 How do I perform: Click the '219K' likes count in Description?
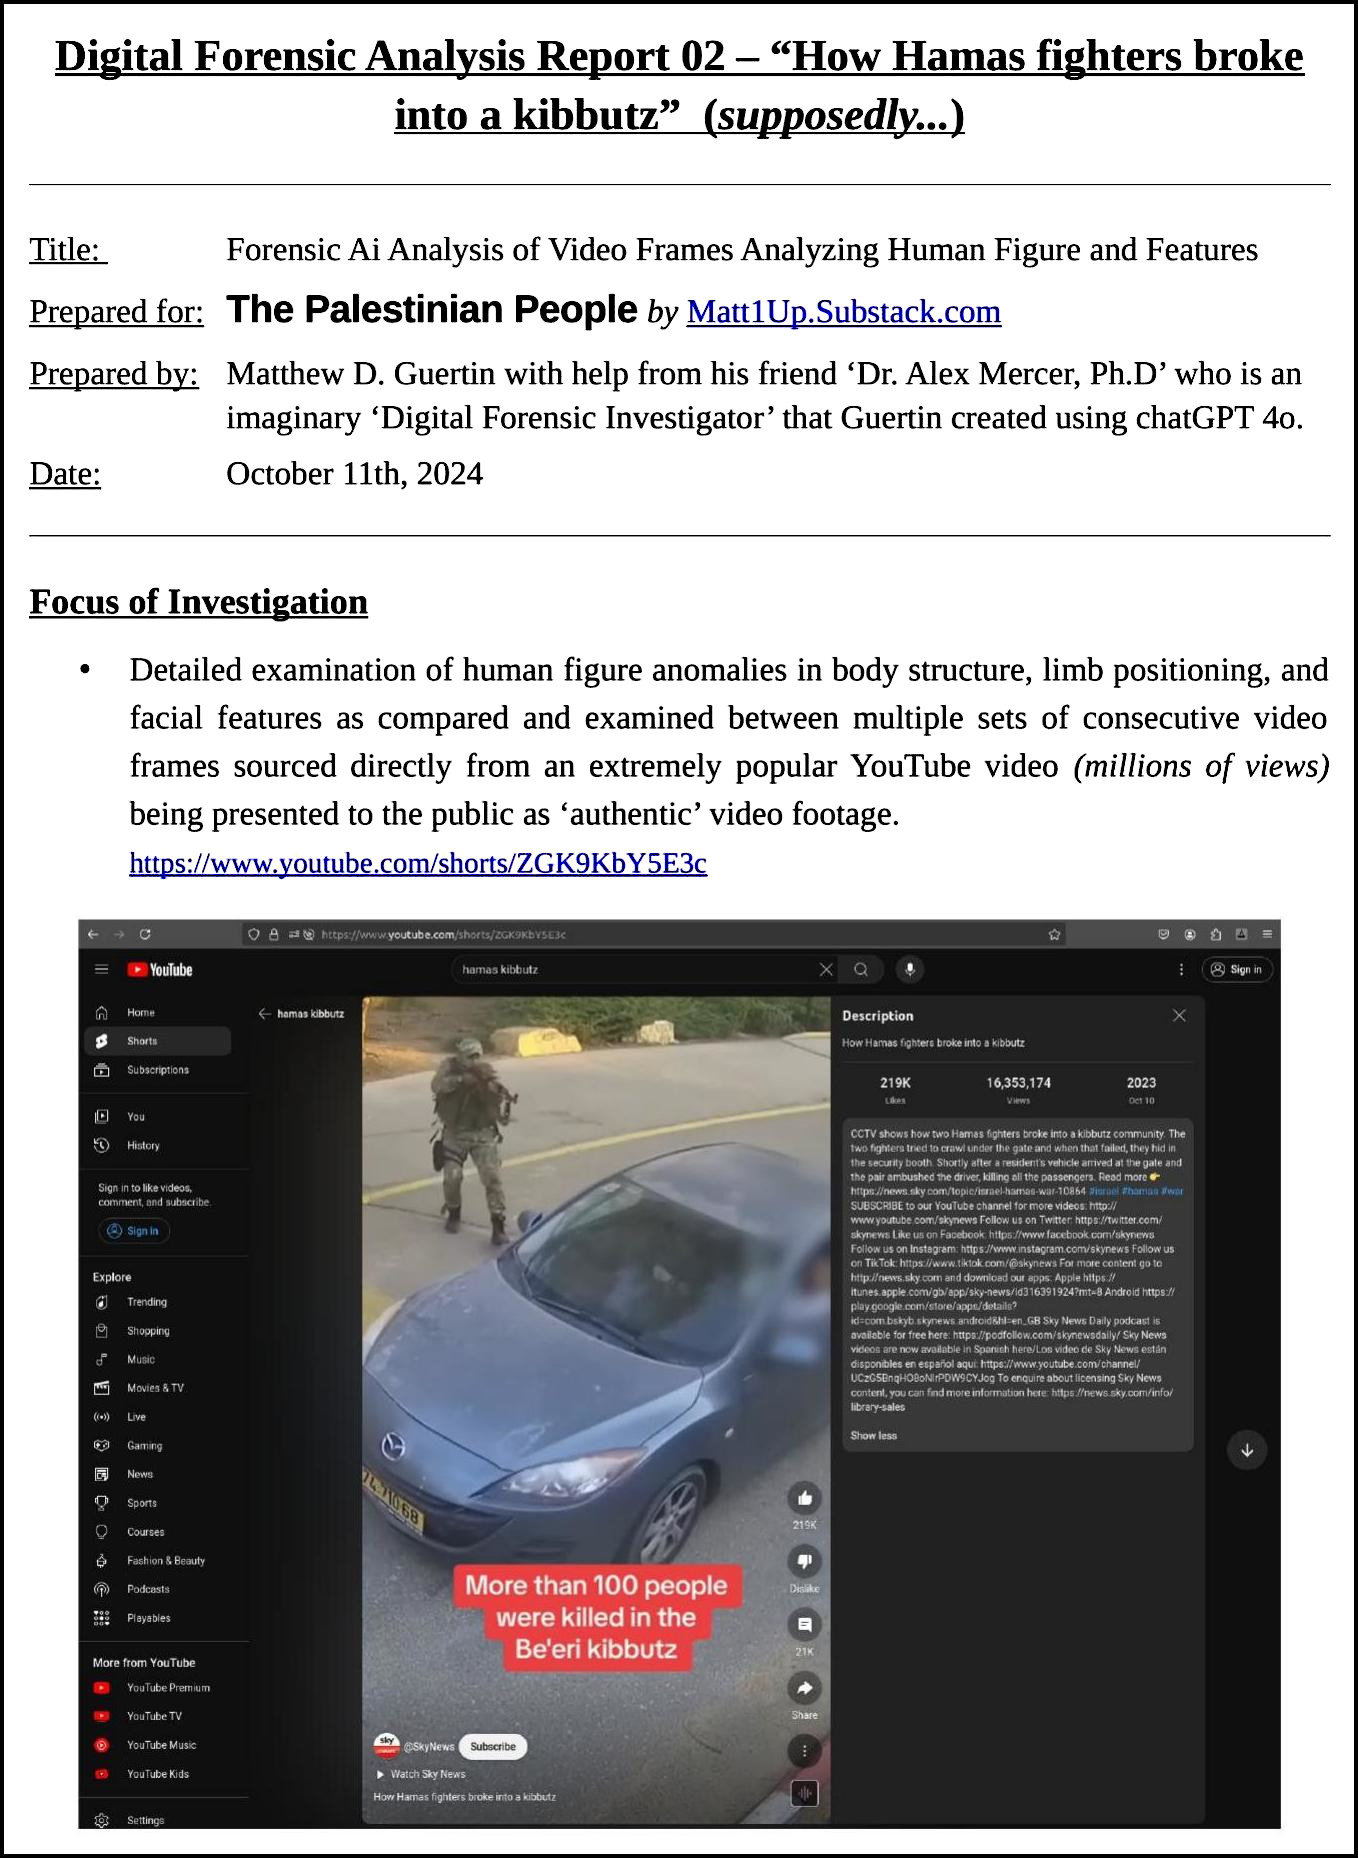[x=895, y=1083]
